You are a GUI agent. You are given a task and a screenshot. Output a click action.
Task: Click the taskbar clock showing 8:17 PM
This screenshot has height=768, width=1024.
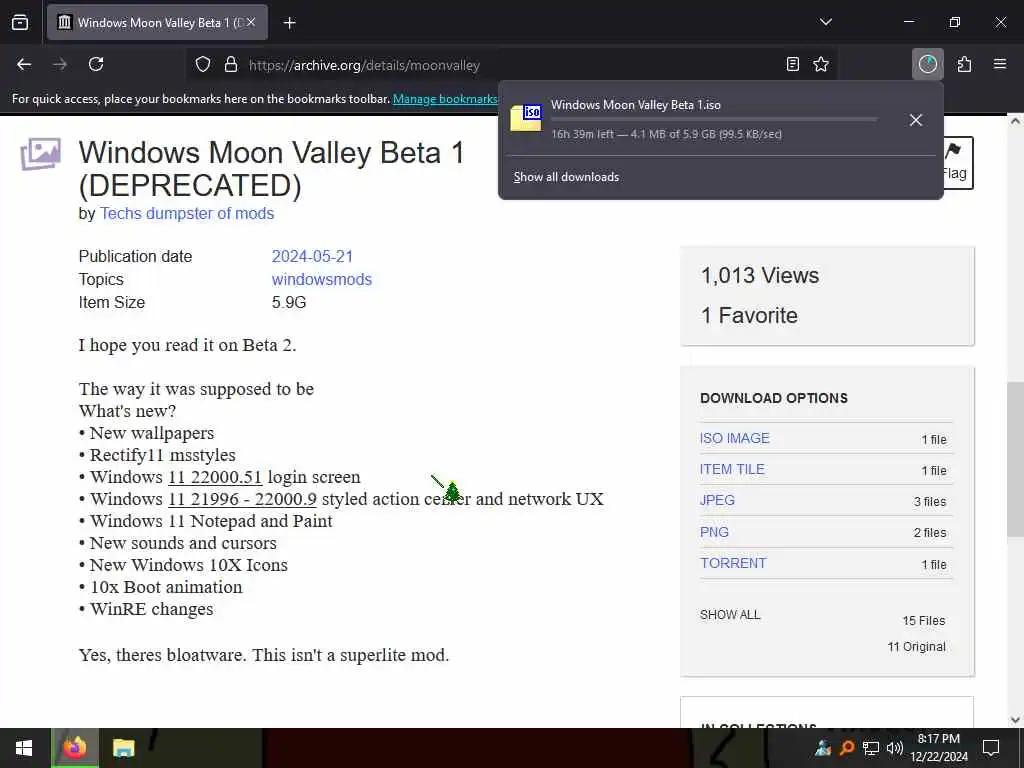tap(939, 748)
